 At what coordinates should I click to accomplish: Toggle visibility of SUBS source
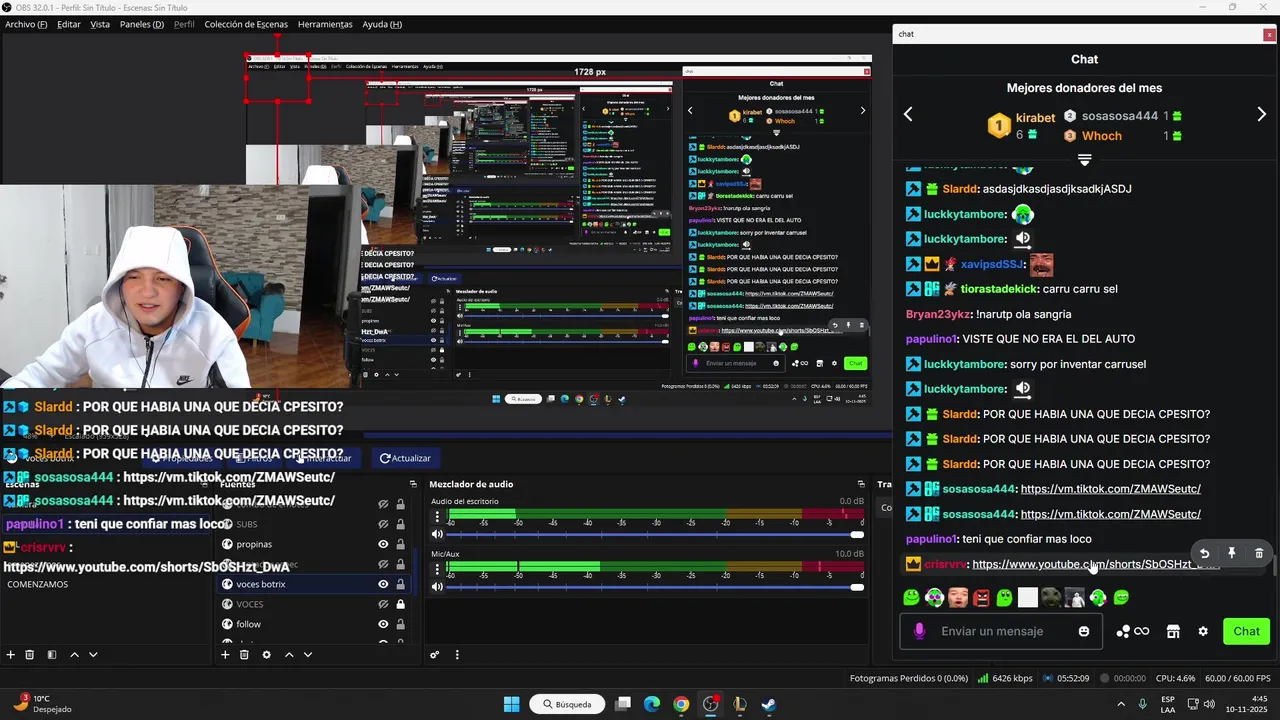(x=383, y=524)
